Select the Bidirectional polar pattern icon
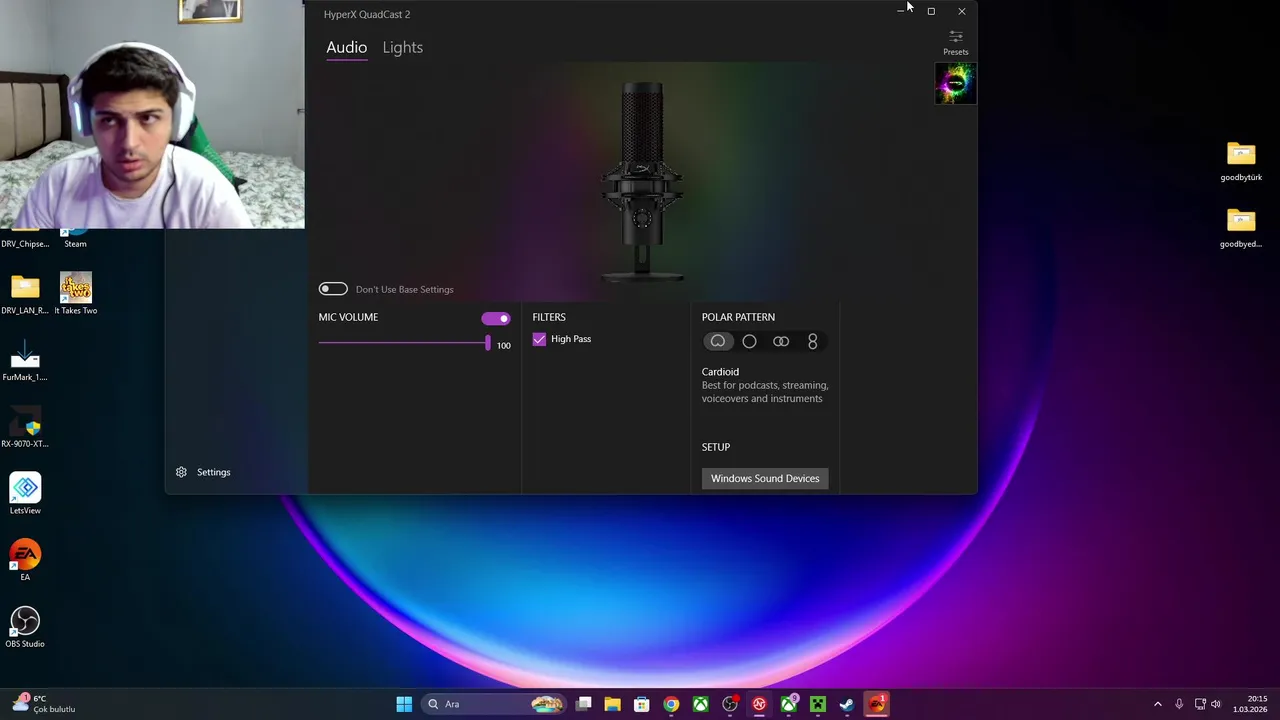1280x720 pixels. pyautogui.click(x=812, y=341)
